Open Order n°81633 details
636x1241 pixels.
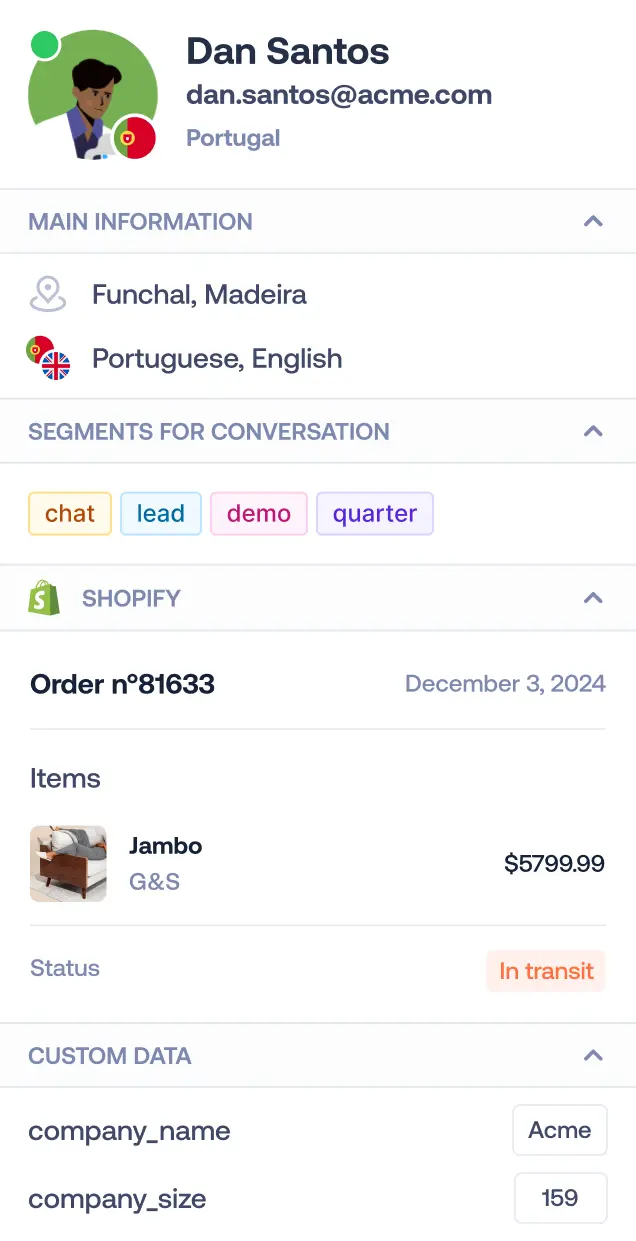(x=123, y=684)
